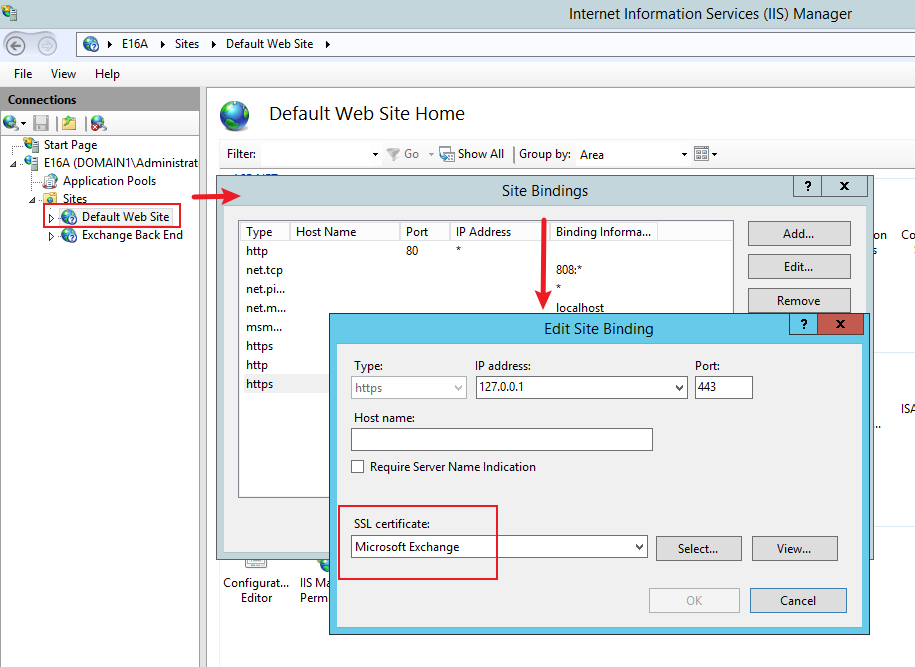Click the globe icon in the address bar
This screenshot has width=915, height=667.
point(91,44)
